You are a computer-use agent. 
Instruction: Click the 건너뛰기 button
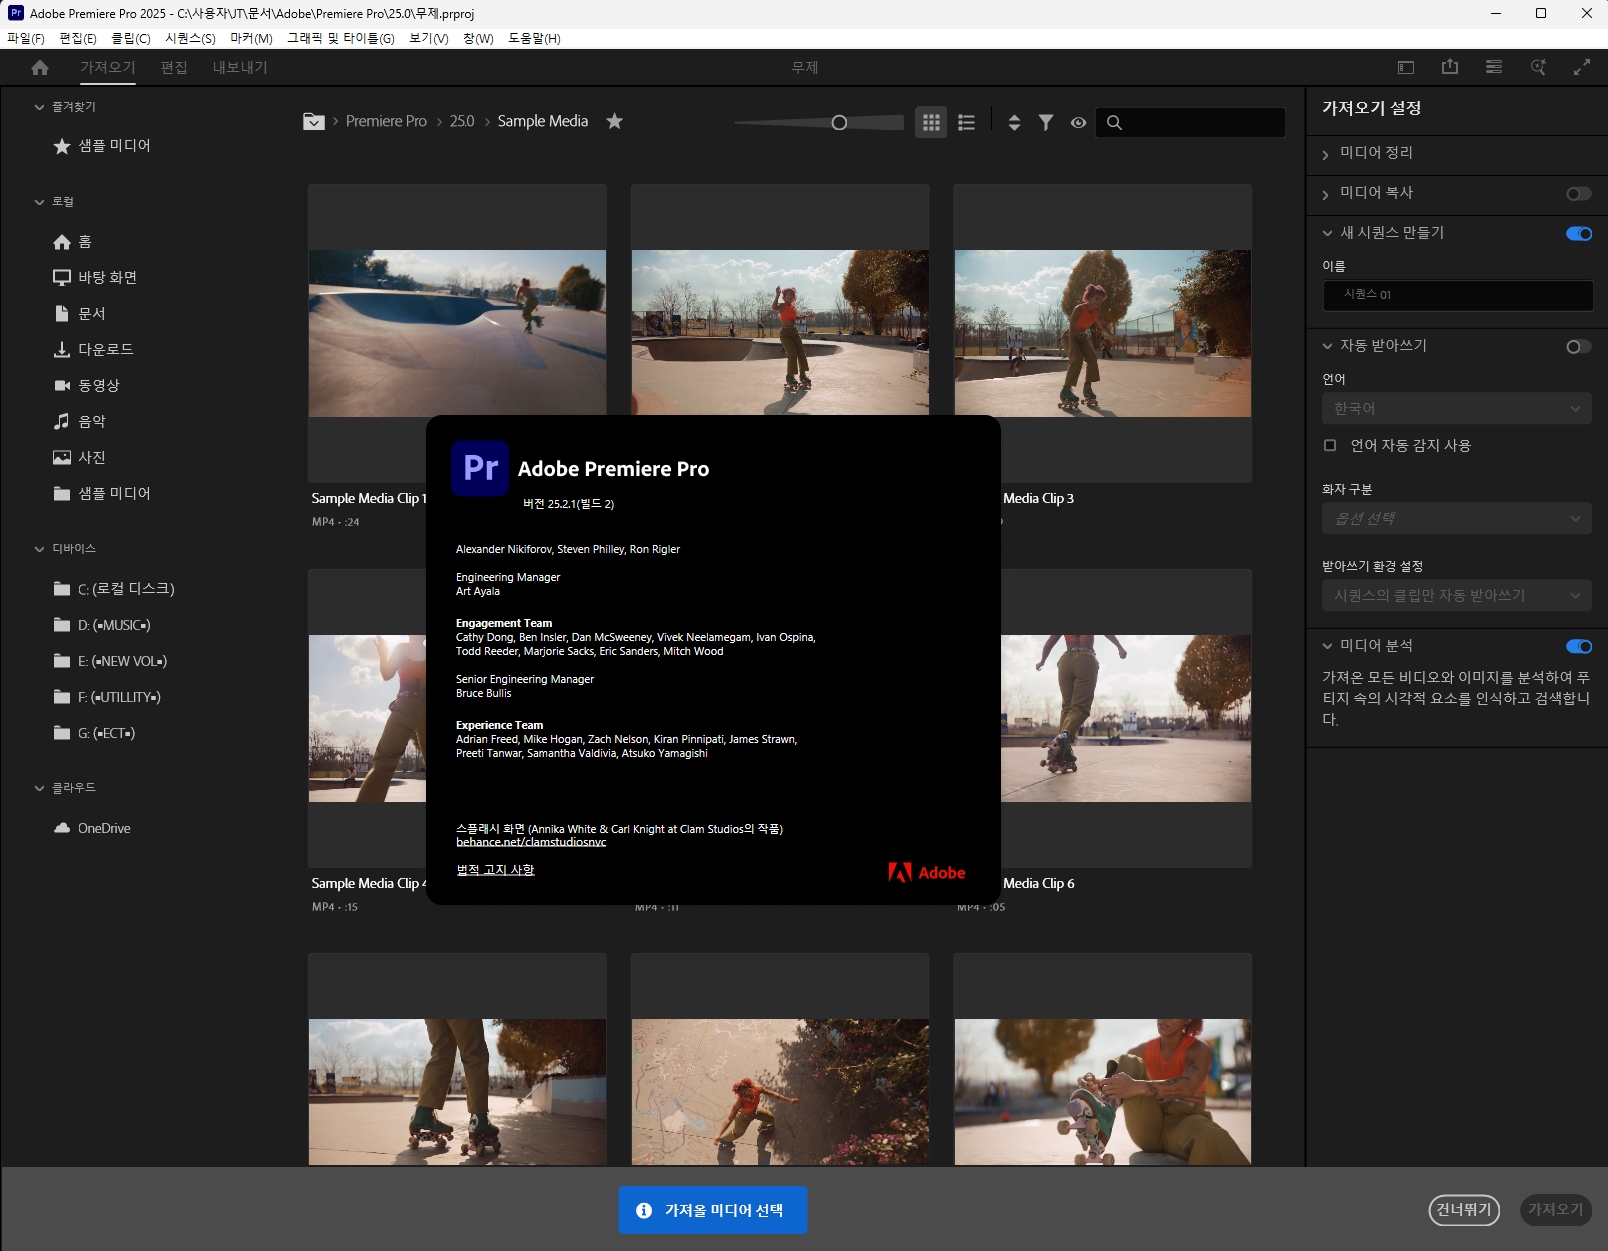pyautogui.click(x=1464, y=1210)
